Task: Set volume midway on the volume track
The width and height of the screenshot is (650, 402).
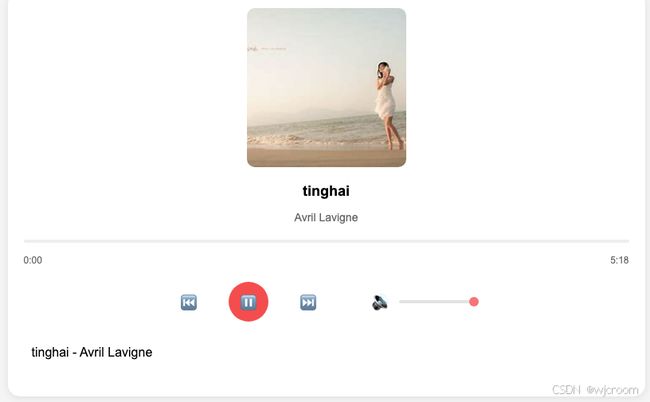Action: pos(437,302)
